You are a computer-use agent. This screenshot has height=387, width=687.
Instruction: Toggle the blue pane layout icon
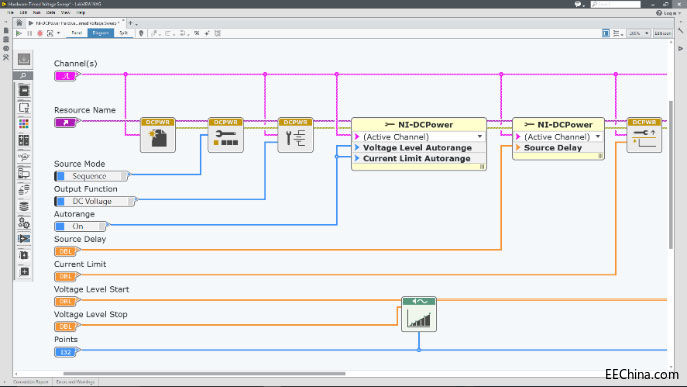point(606,33)
